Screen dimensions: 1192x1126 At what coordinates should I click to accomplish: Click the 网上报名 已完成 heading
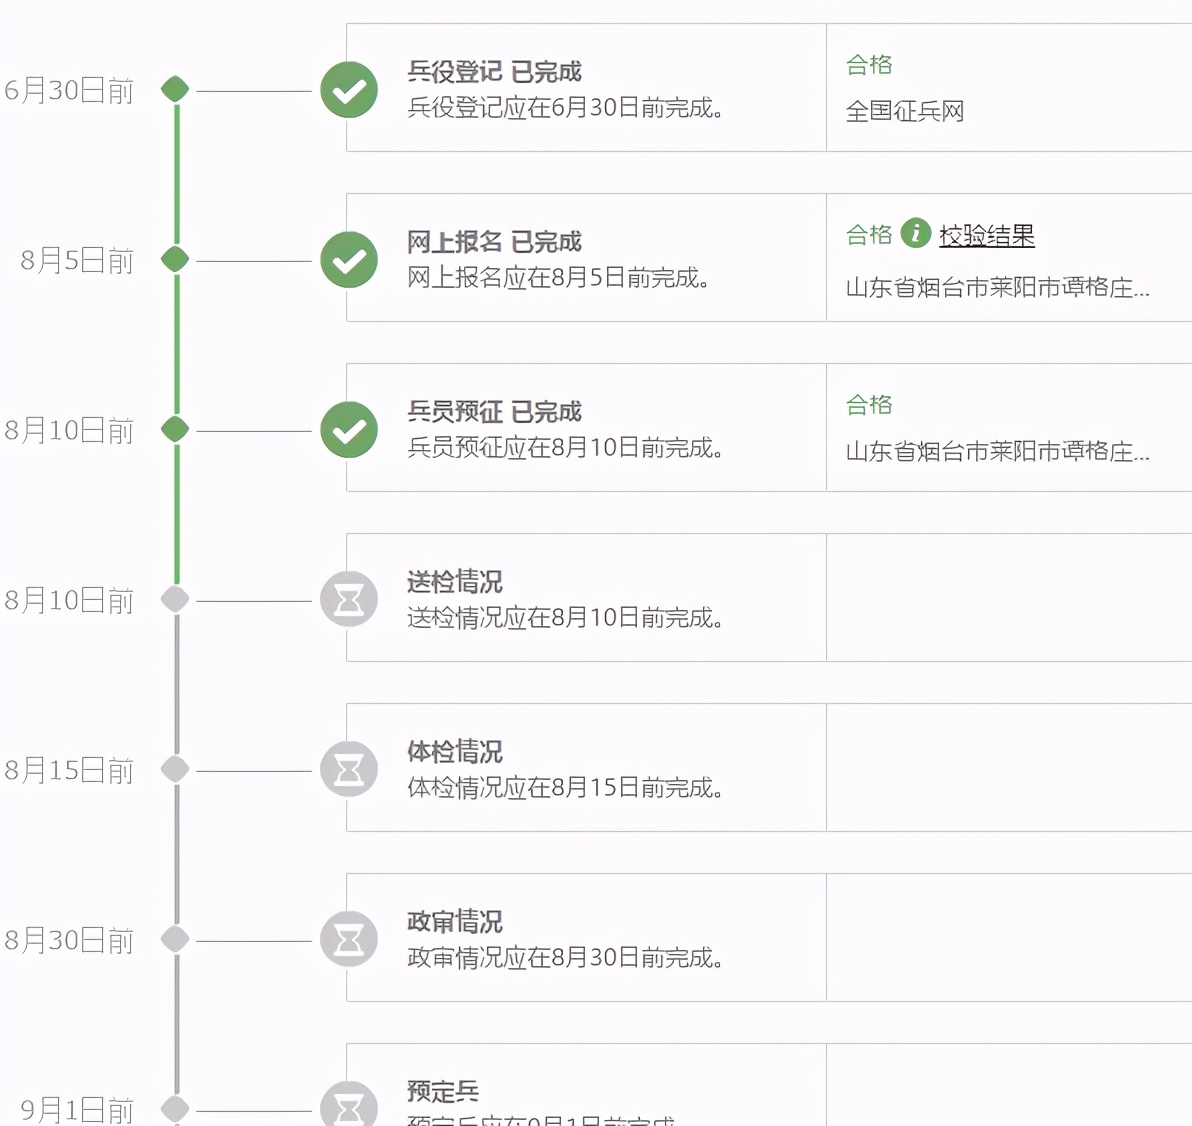(494, 242)
